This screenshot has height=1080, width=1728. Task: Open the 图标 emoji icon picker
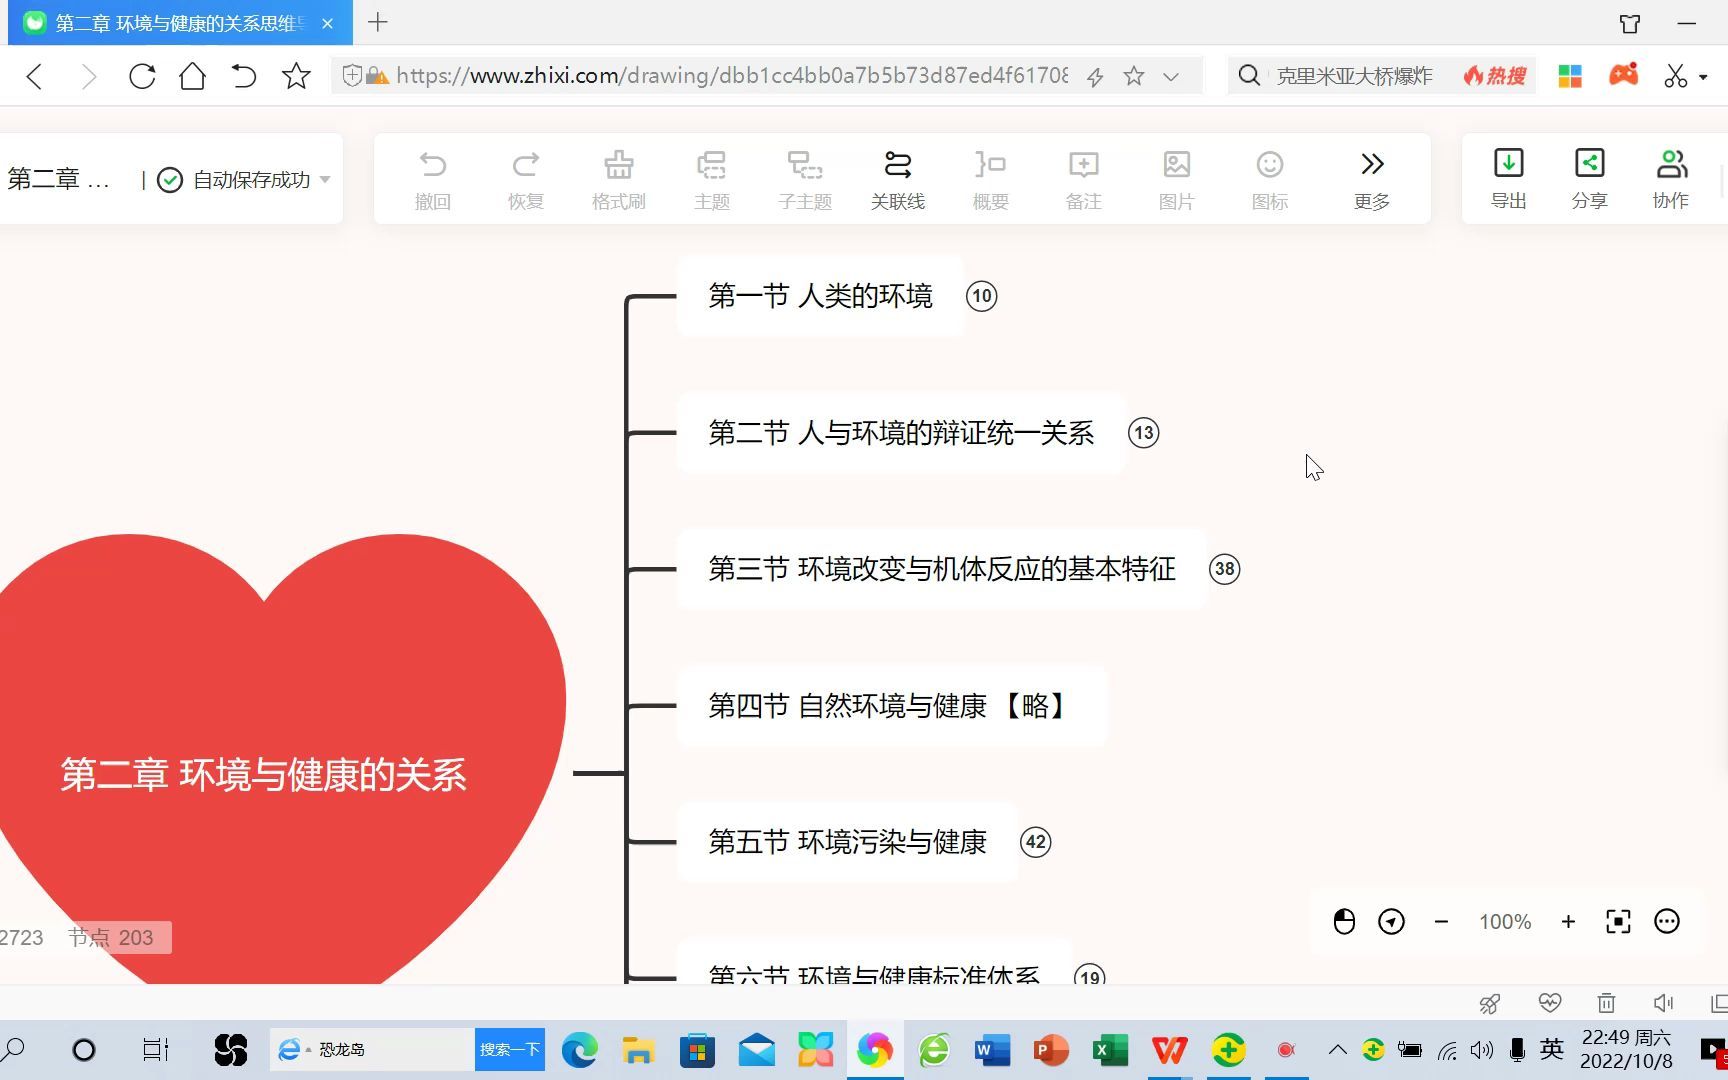pyautogui.click(x=1269, y=180)
